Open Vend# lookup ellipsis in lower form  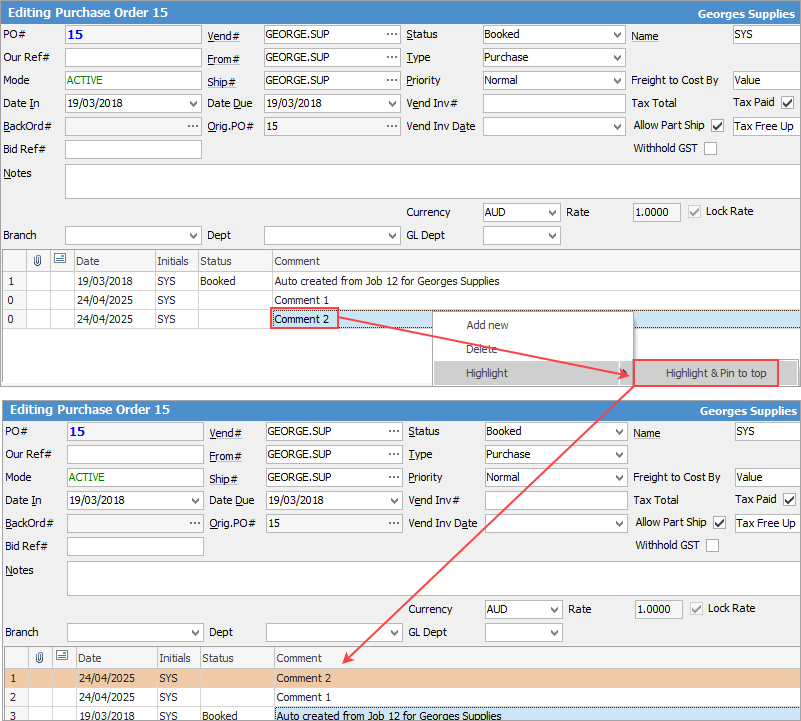pos(393,431)
